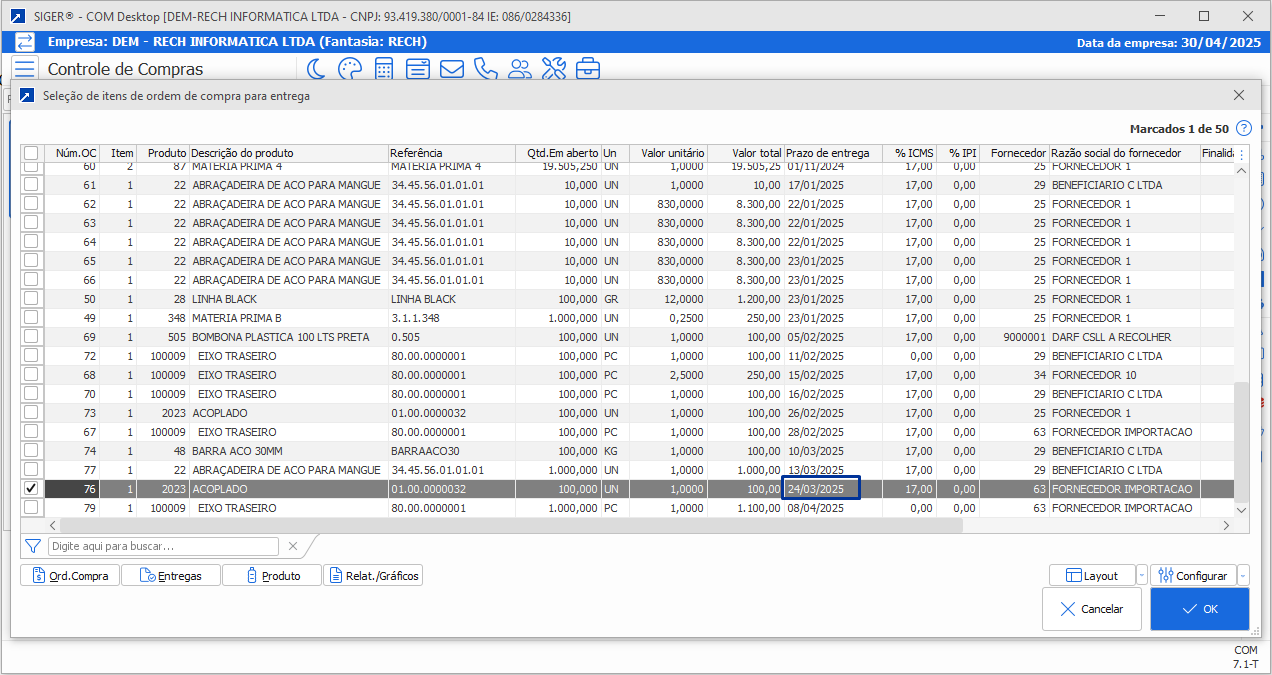The image size is (1272, 675).
Task: Click the envelope email icon
Action: (451, 69)
